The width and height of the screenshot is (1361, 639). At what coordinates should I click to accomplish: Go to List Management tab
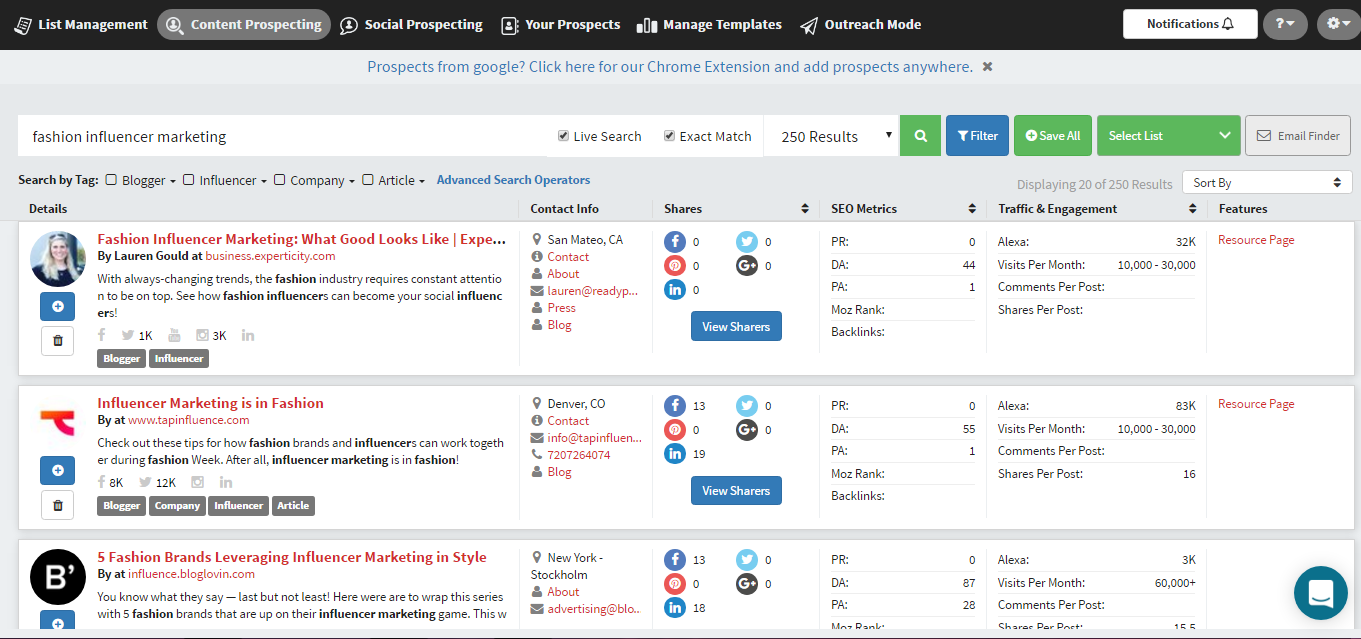tap(81, 25)
